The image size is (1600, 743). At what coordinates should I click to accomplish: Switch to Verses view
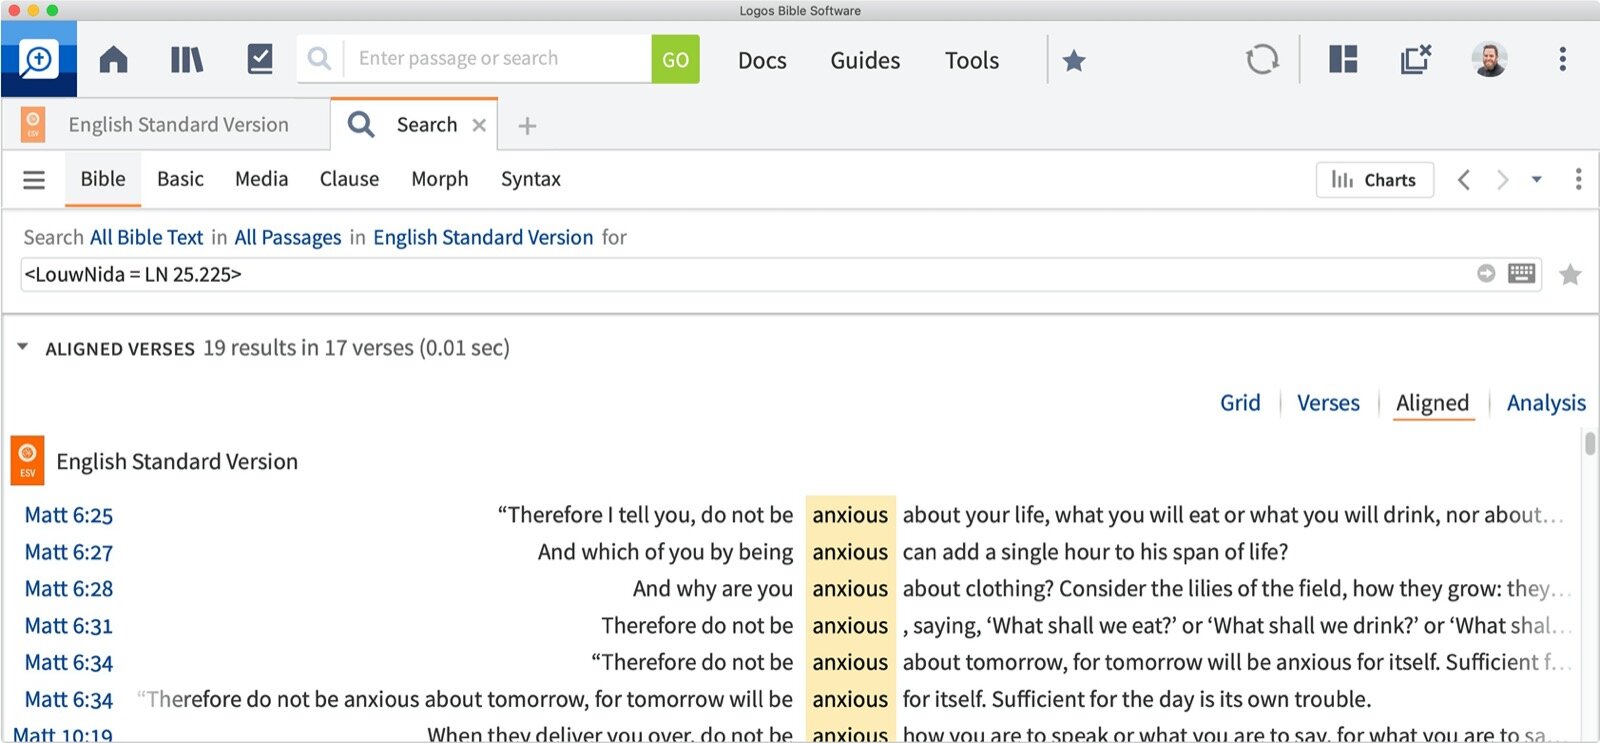[x=1328, y=403]
